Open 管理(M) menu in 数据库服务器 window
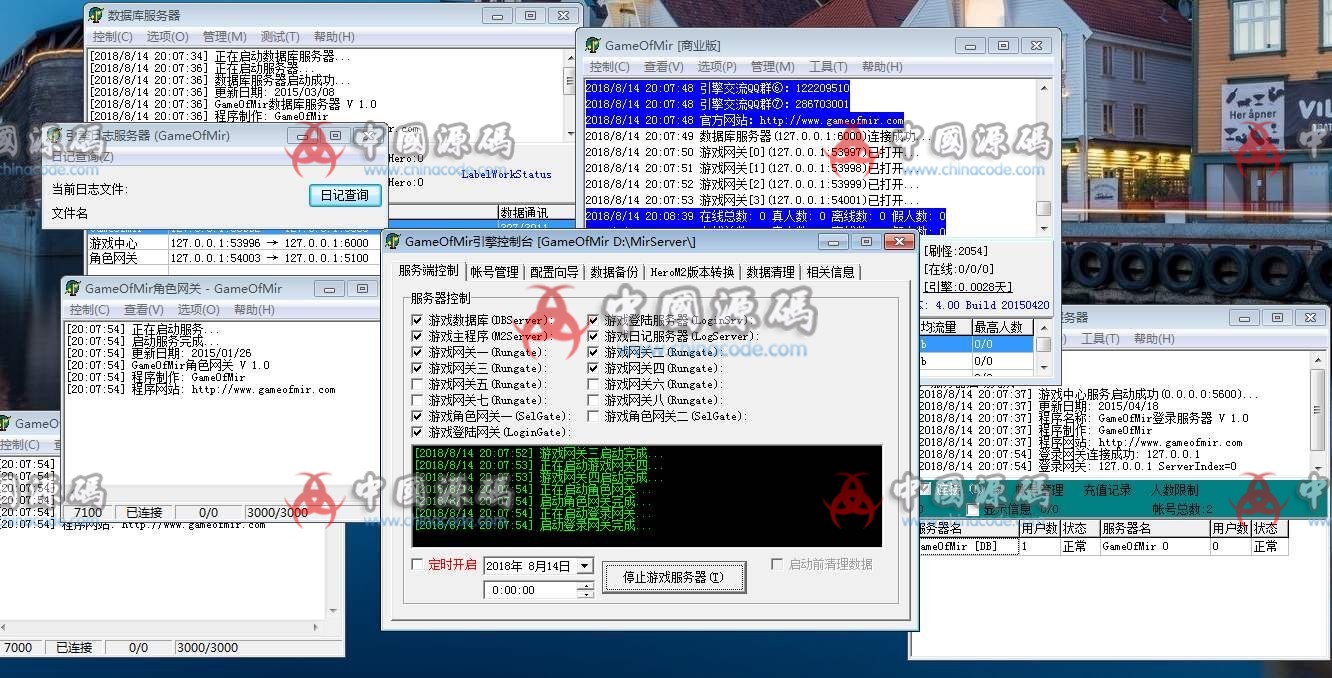 click(224, 37)
